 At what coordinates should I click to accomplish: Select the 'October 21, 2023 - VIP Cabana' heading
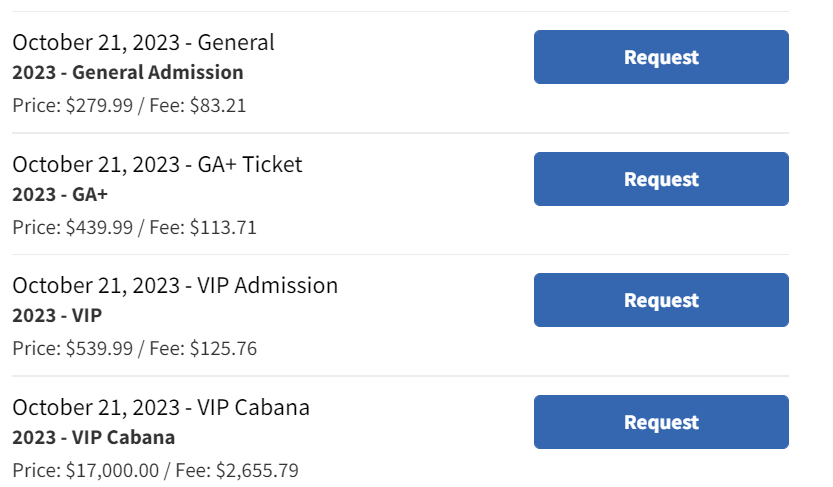pyautogui.click(x=161, y=407)
